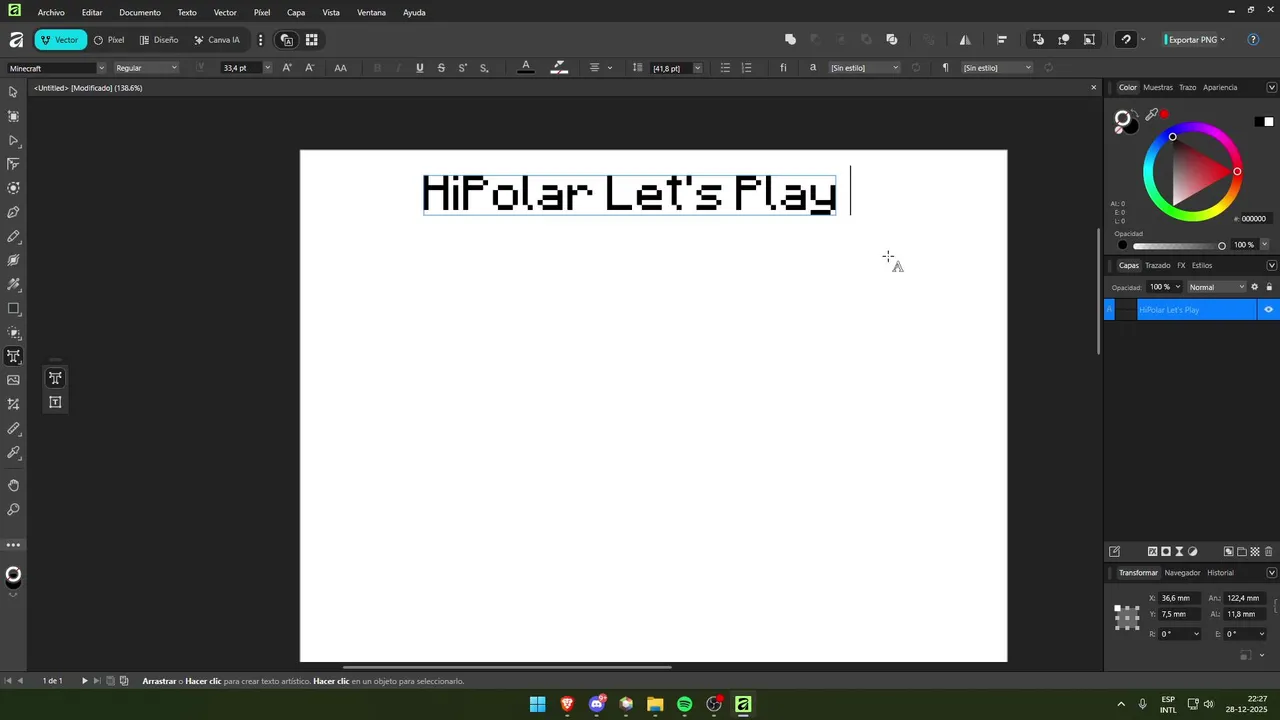The height and width of the screenshot is (720, 1280).
Task: Open the Texto menu
Action: 187,12
